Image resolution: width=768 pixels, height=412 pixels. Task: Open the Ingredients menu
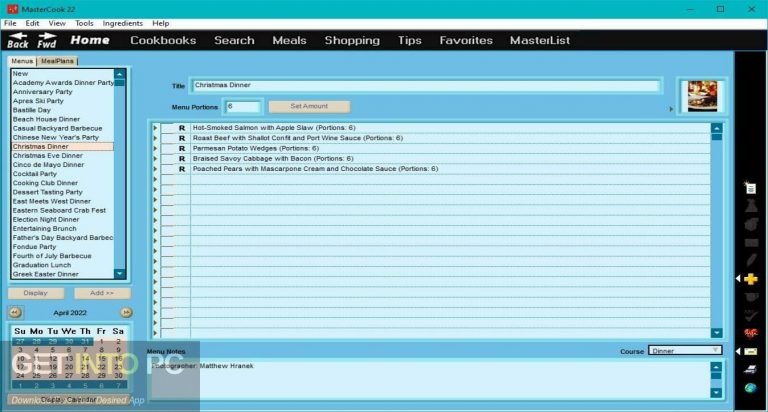click(122, 23)
